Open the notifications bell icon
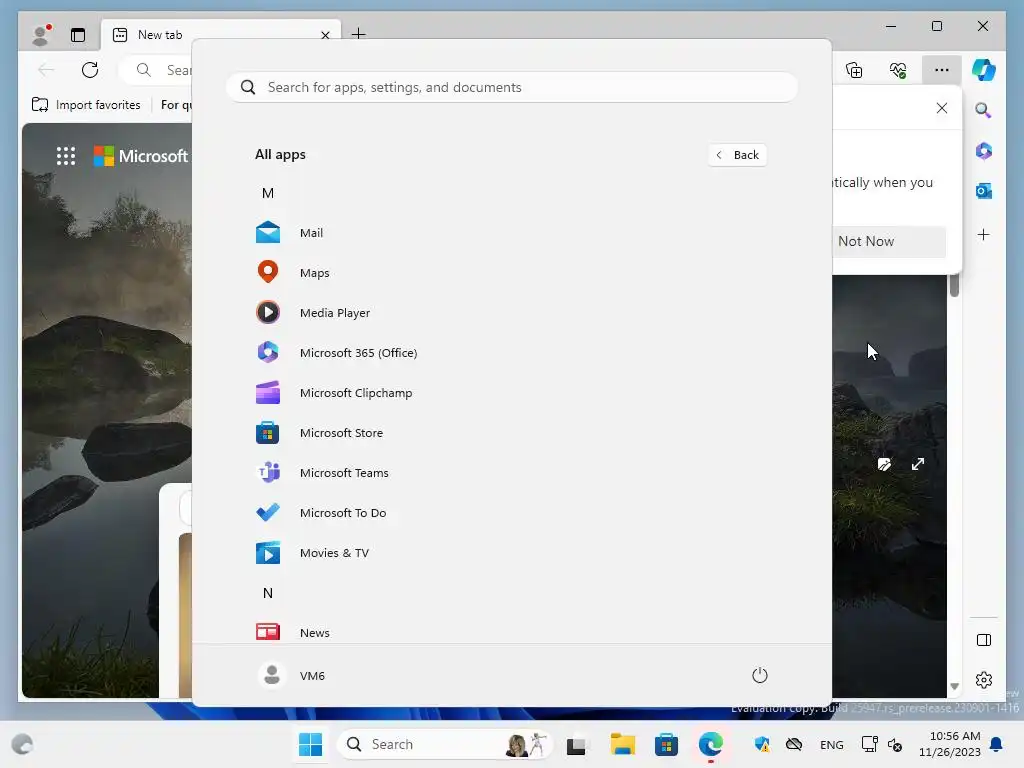1024x768 pixels. 996,744
